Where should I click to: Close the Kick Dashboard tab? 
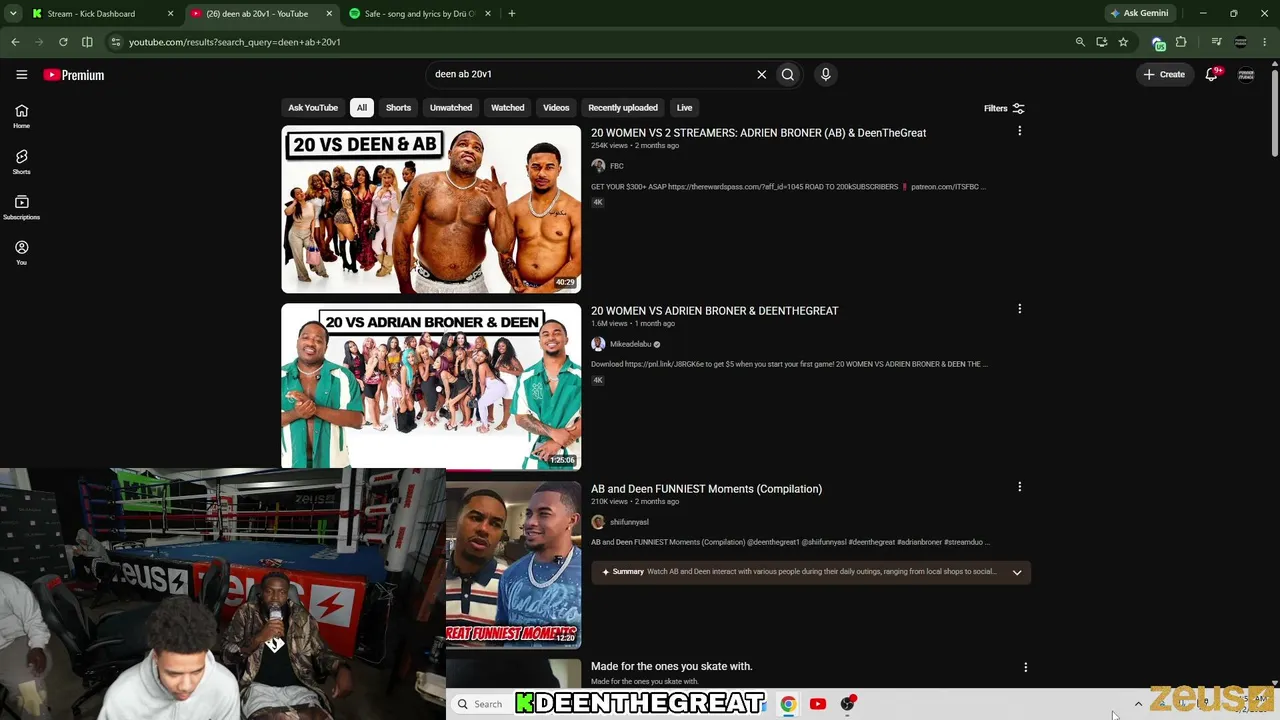click(170, 14)
